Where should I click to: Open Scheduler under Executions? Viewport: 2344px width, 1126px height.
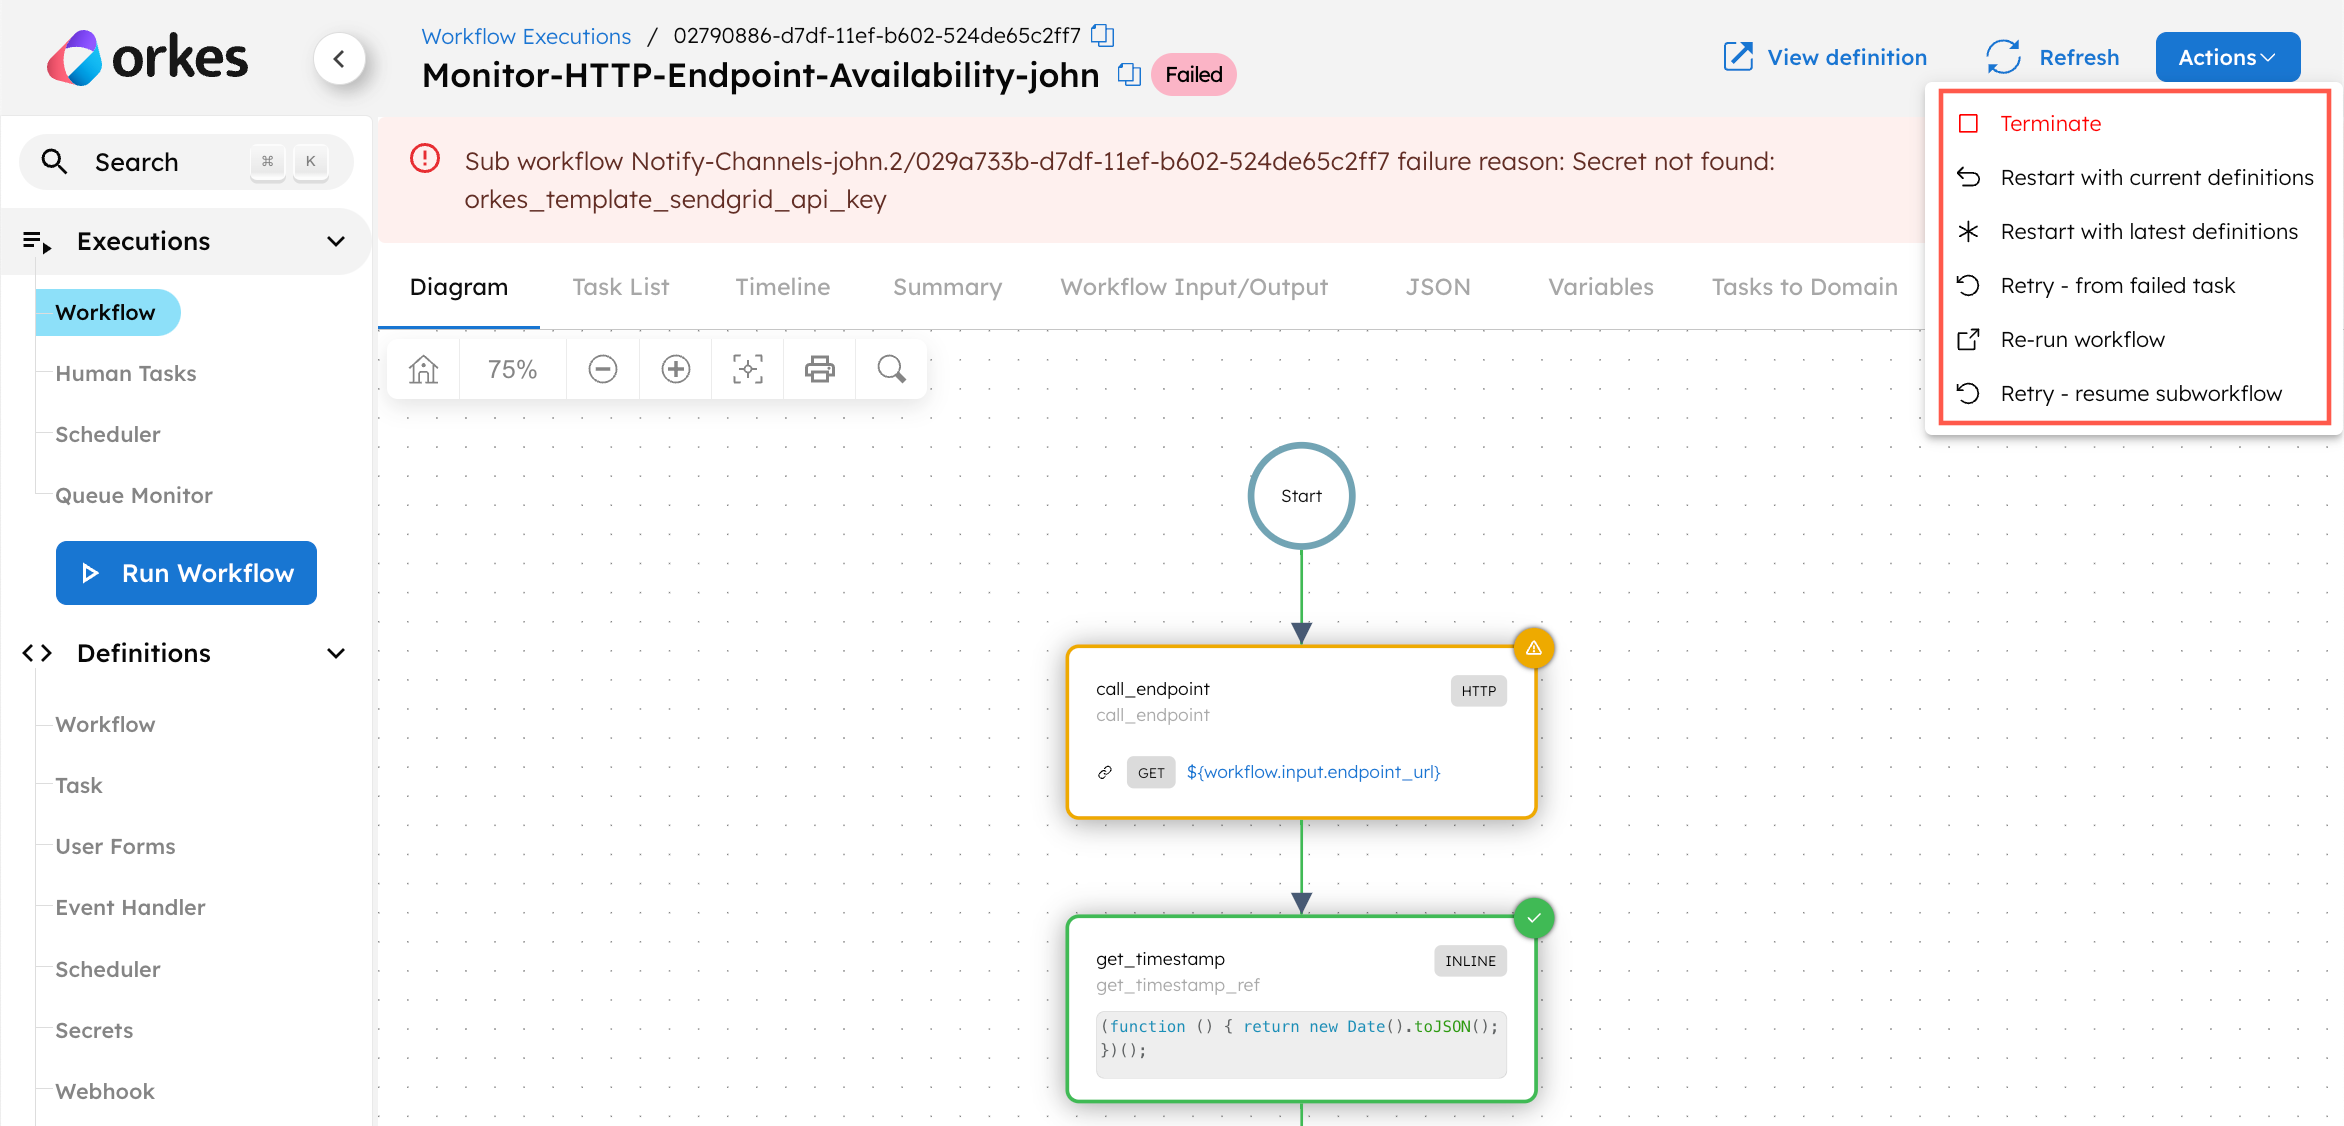point(108,435)
